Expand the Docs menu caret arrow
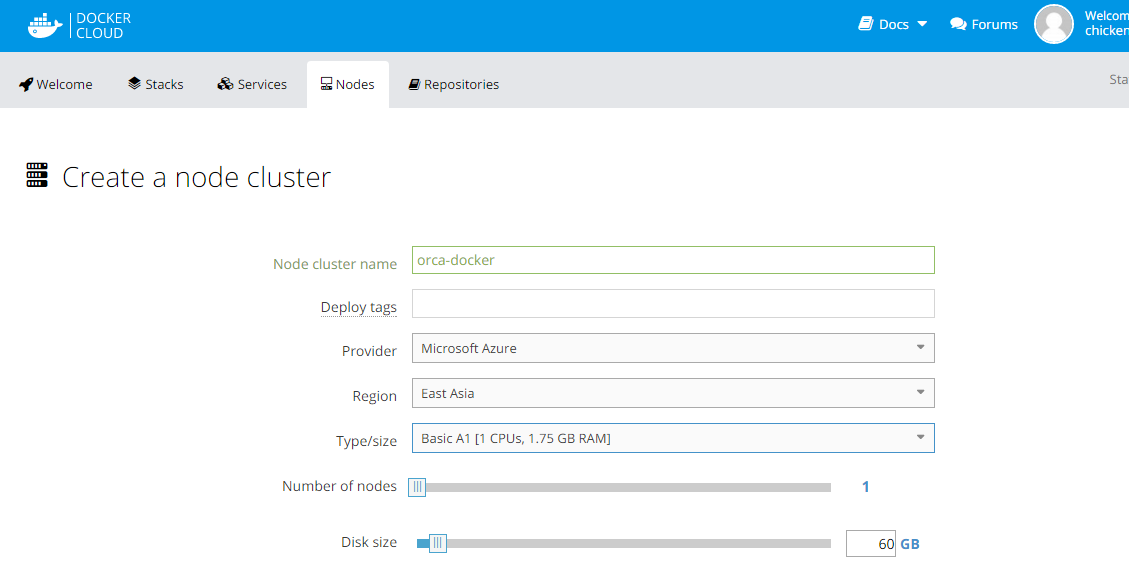Image resolution: width=1129 pixels, height=580 pixels. pyautogui.click(x=922, y=24)
